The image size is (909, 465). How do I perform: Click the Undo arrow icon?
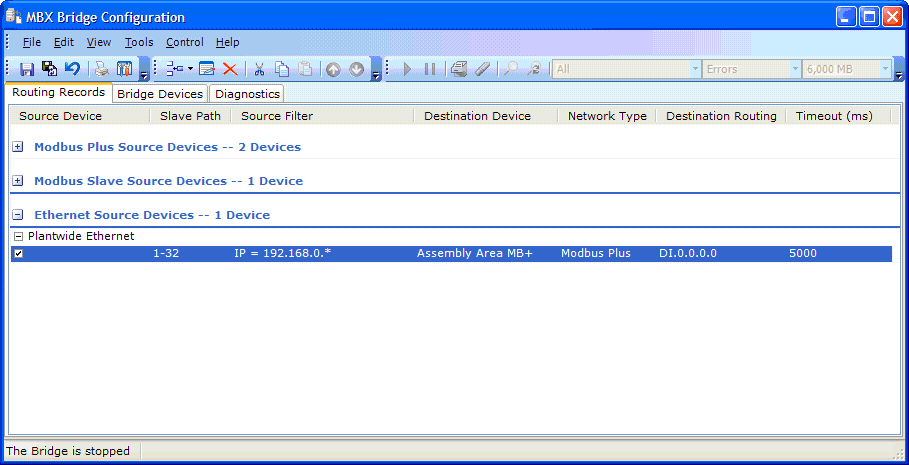pos(72,69)
